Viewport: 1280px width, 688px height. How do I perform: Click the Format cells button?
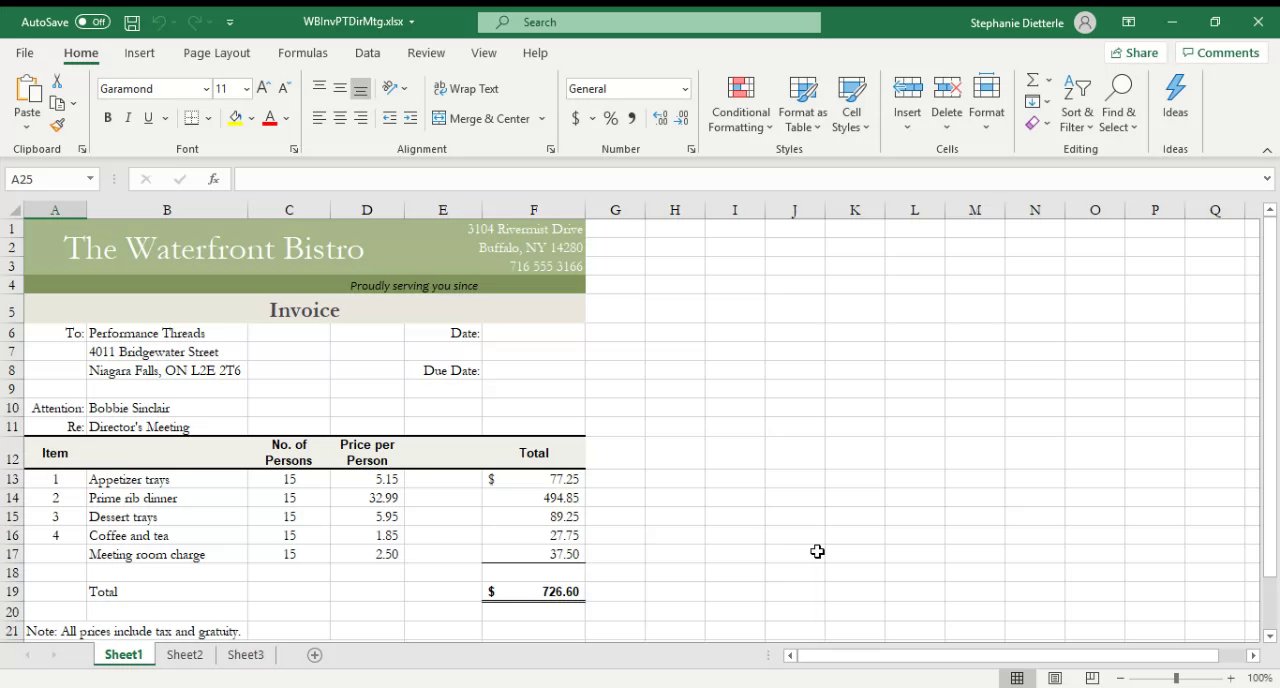point(986,103)
